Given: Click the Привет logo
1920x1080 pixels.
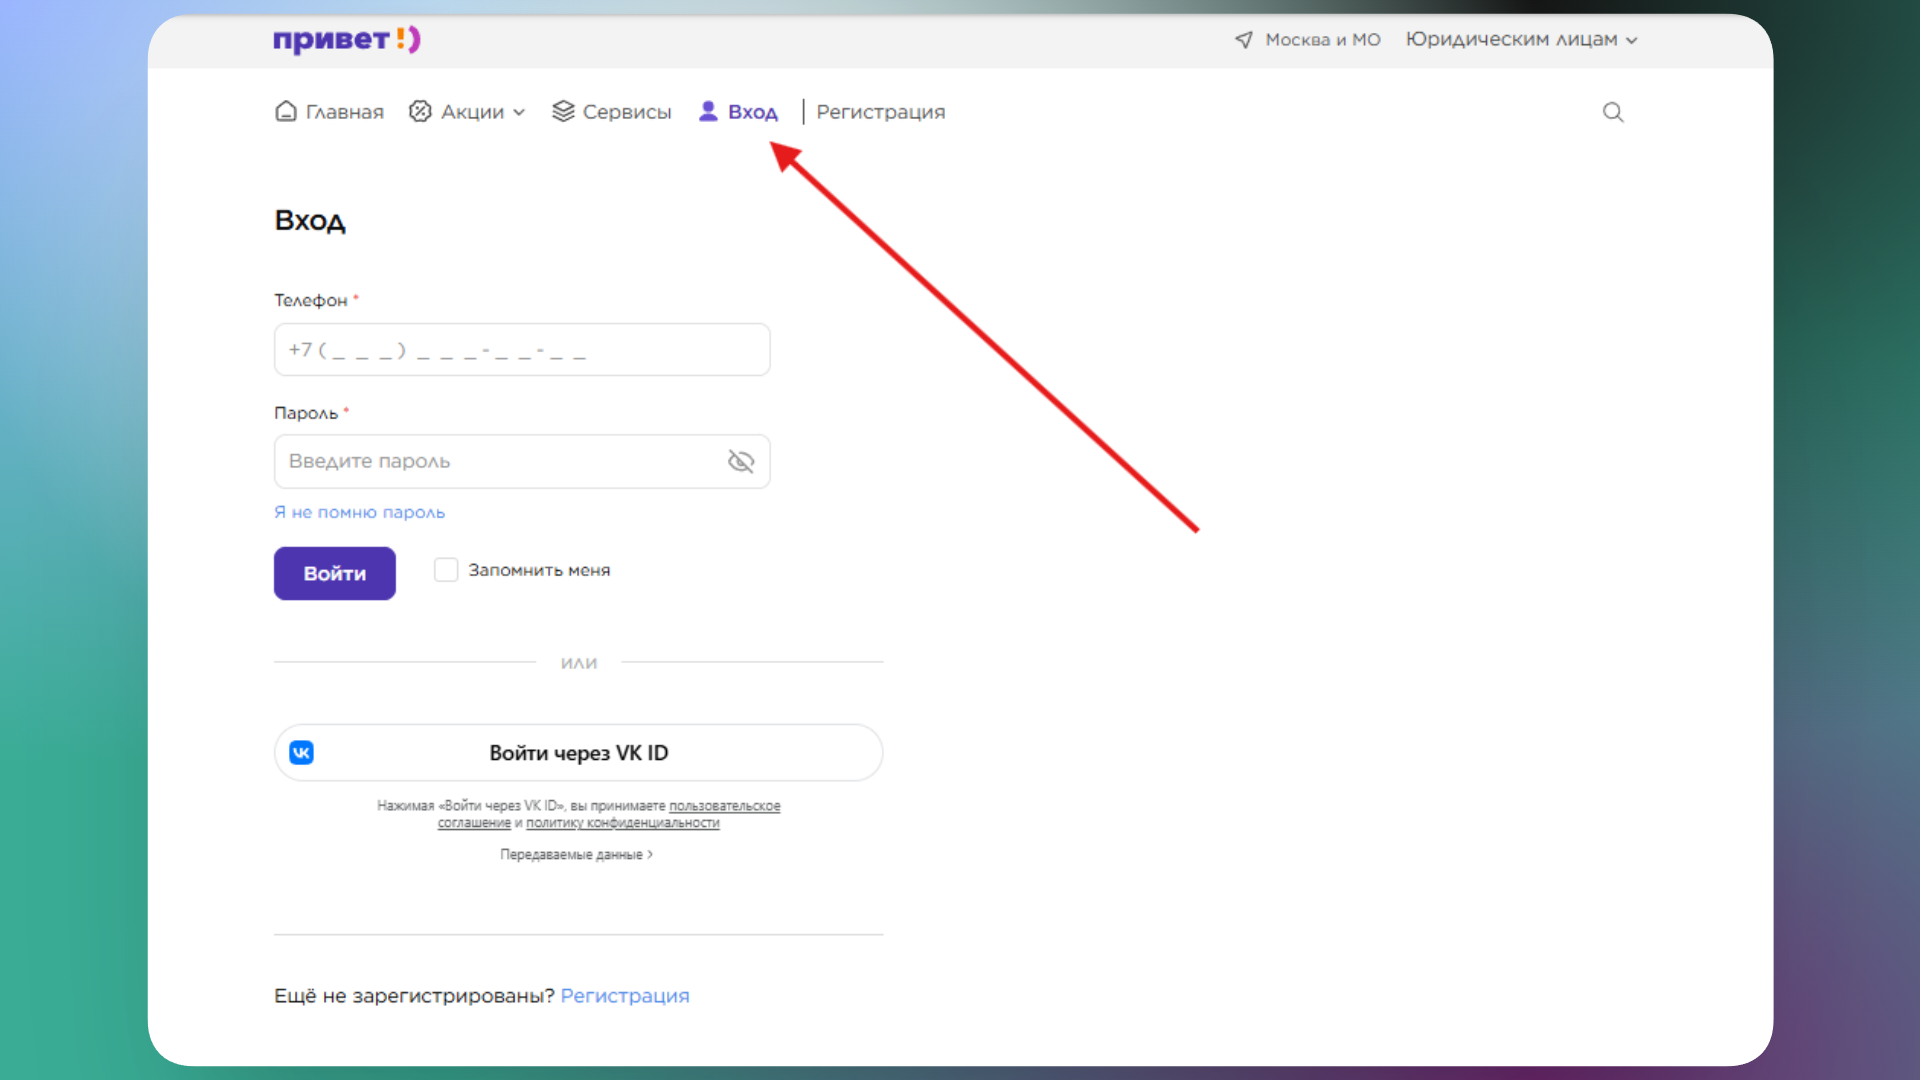Looking at the screenshot, I should (346, 40).
